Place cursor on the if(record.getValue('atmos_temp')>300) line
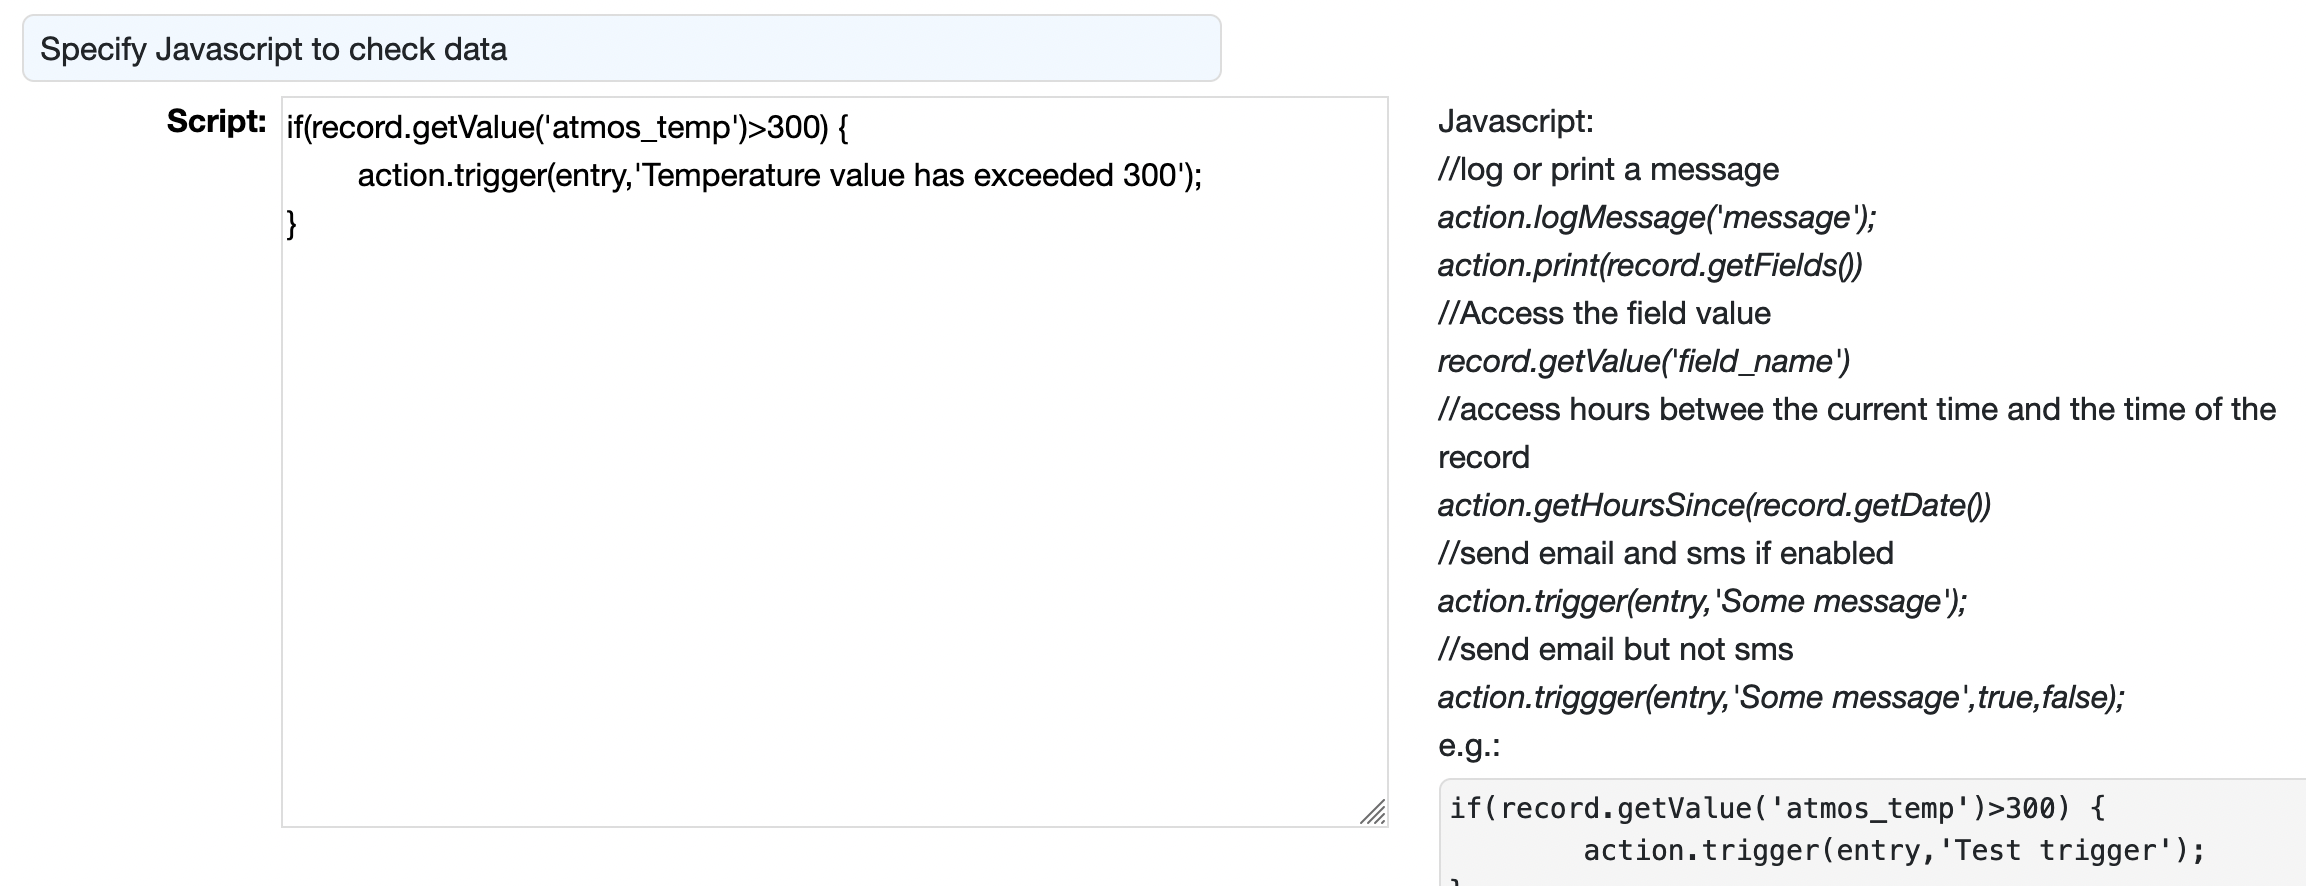 (x=567, y=128)
